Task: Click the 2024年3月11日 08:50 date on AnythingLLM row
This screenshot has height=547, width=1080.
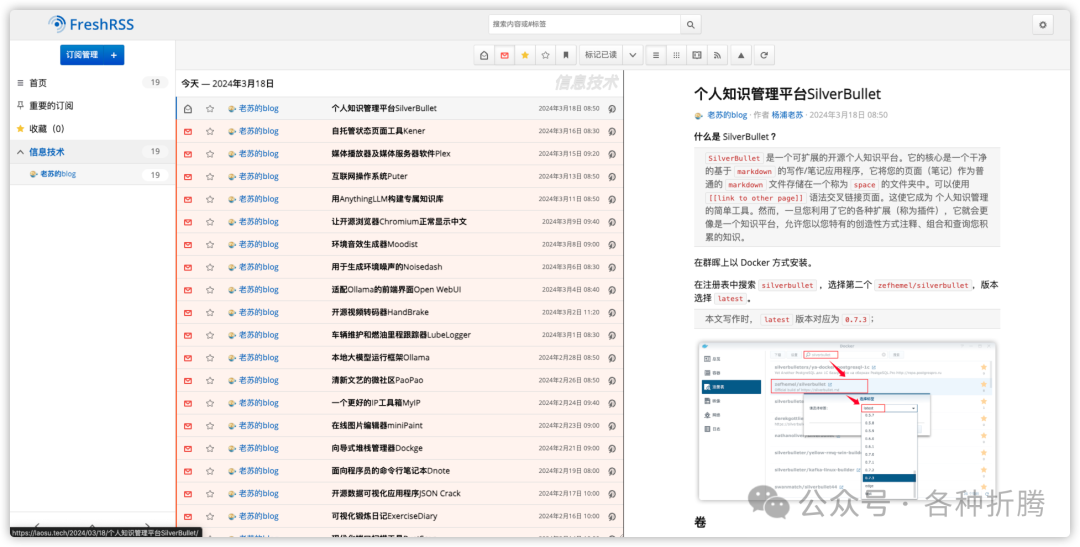Action: (x=568, y=199)
